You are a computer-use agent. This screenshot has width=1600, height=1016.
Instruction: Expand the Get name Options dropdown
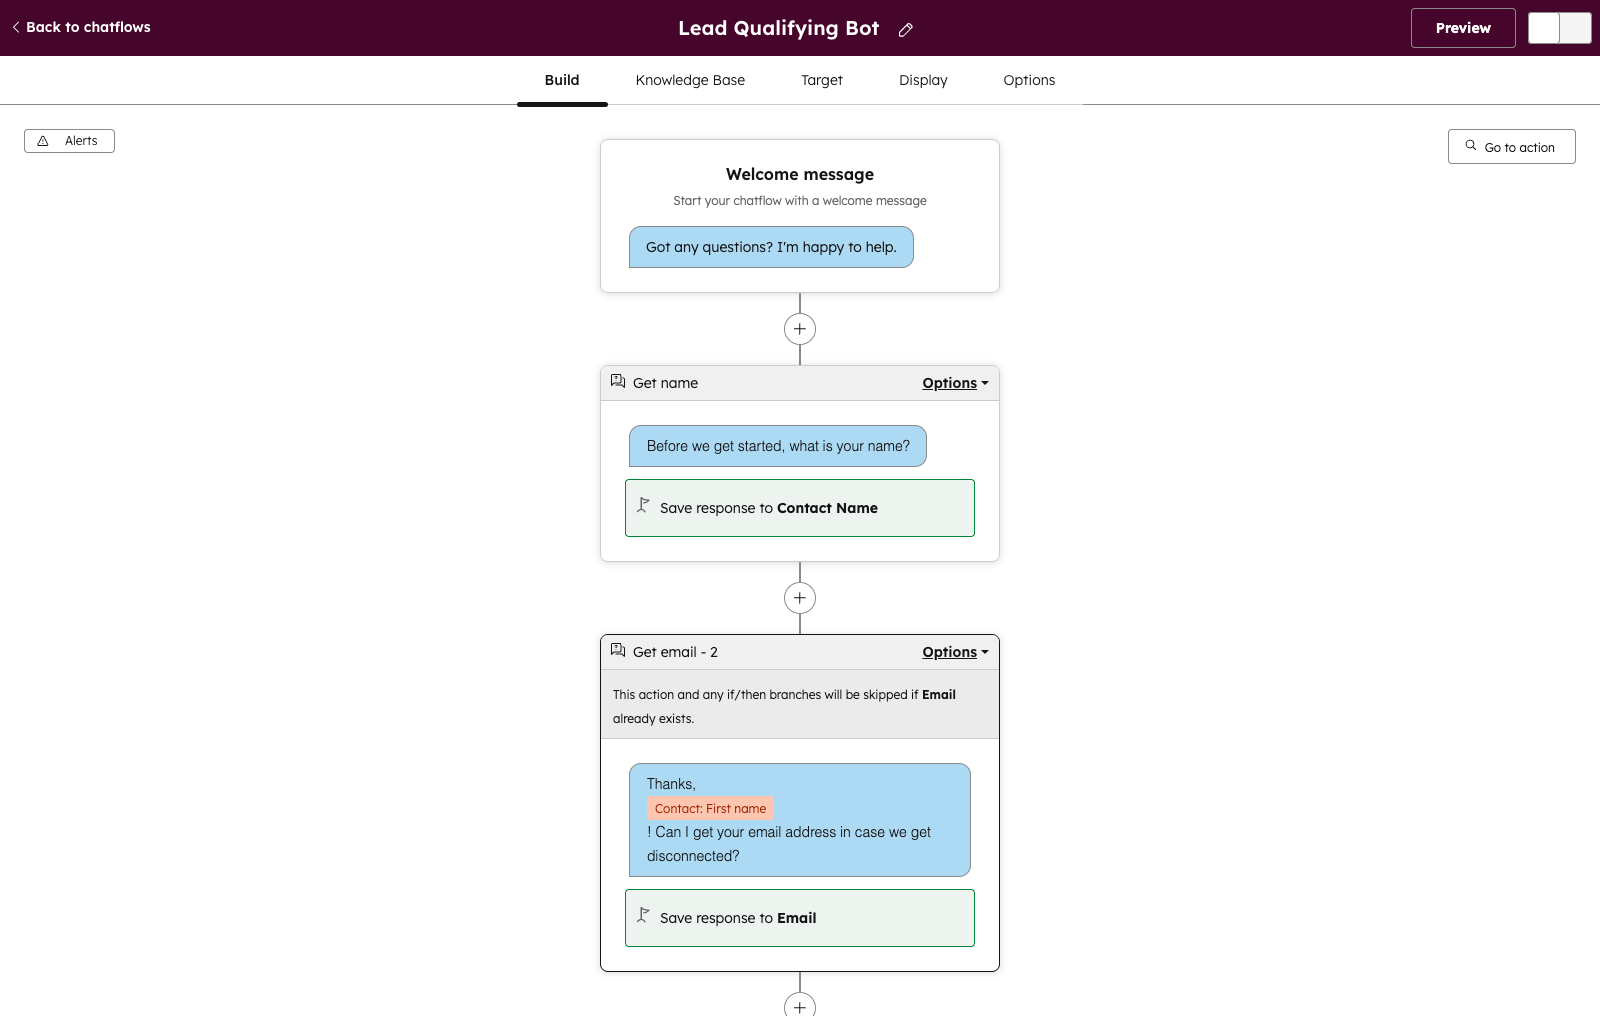pos(955,383)
